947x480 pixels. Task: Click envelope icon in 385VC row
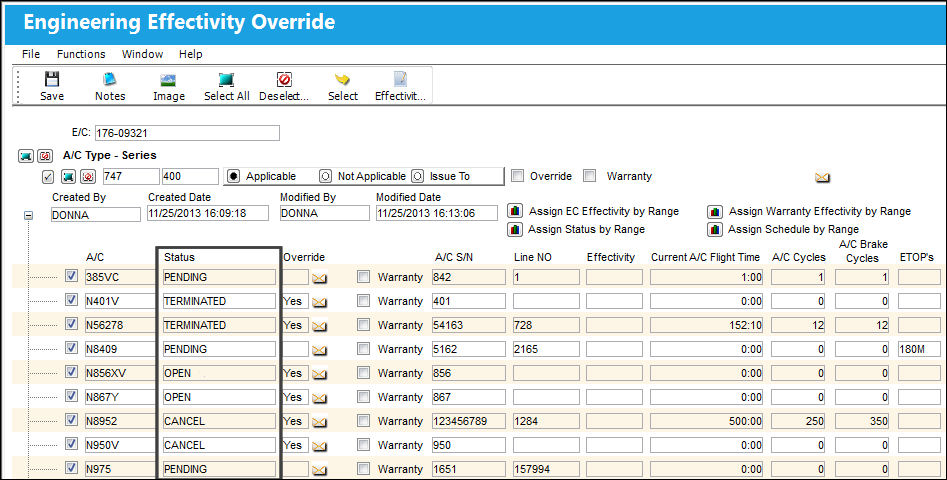(319, 278)
